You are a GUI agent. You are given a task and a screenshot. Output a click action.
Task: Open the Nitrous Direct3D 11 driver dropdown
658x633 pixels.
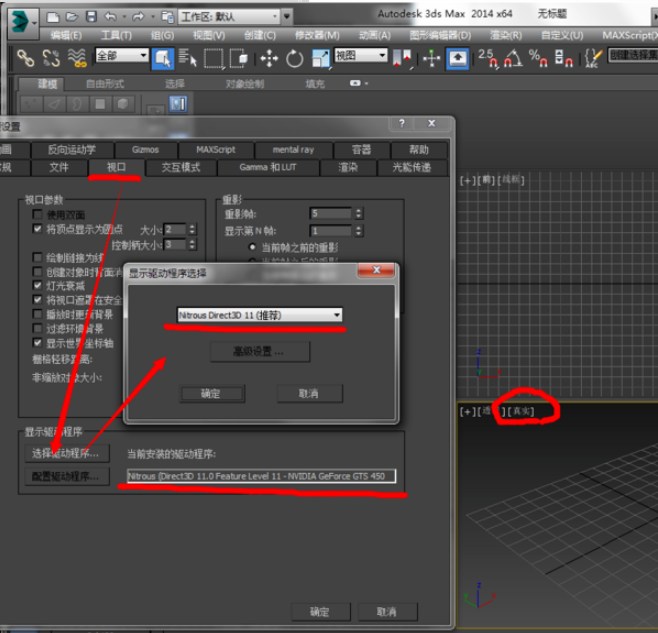(260, 315)
